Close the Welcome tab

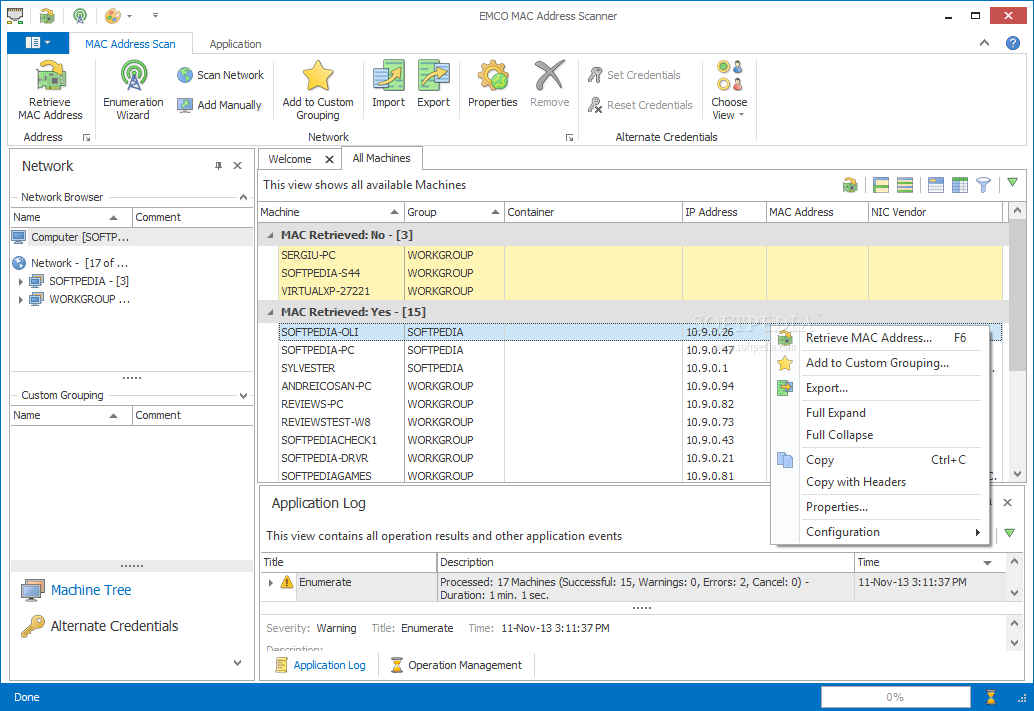[329, 159]
